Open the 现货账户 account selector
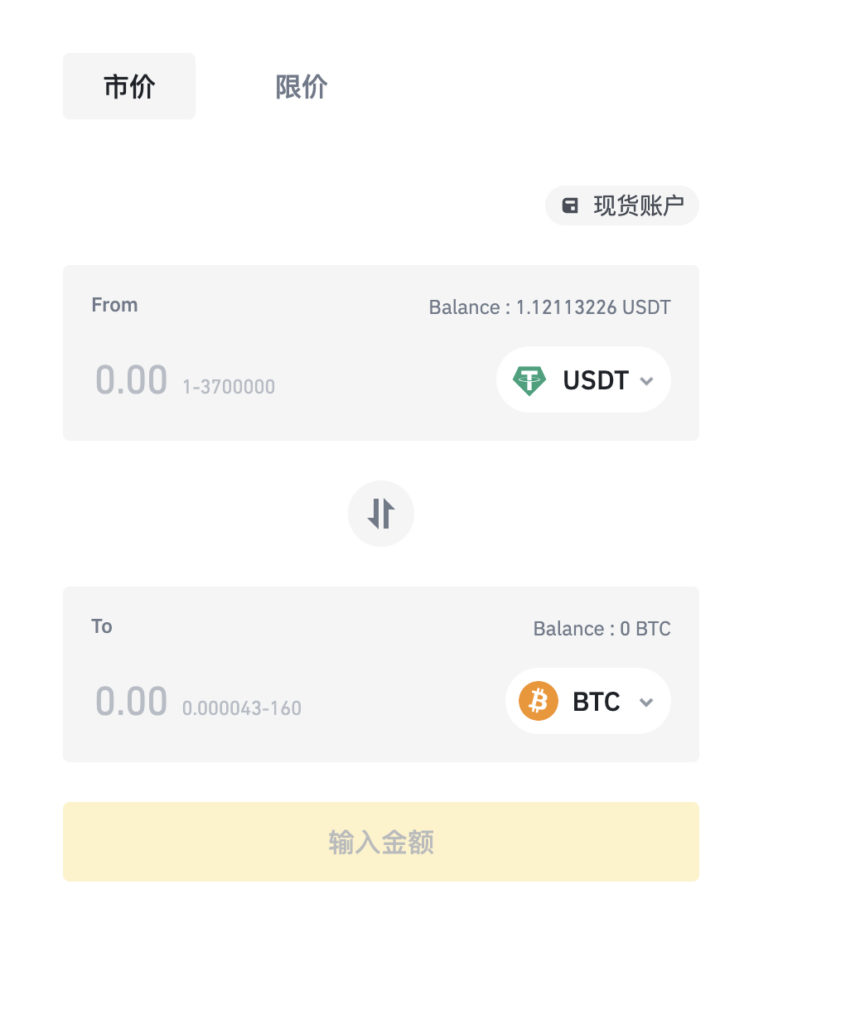This screenshot has width=865, height=1024. pos(622,206)
